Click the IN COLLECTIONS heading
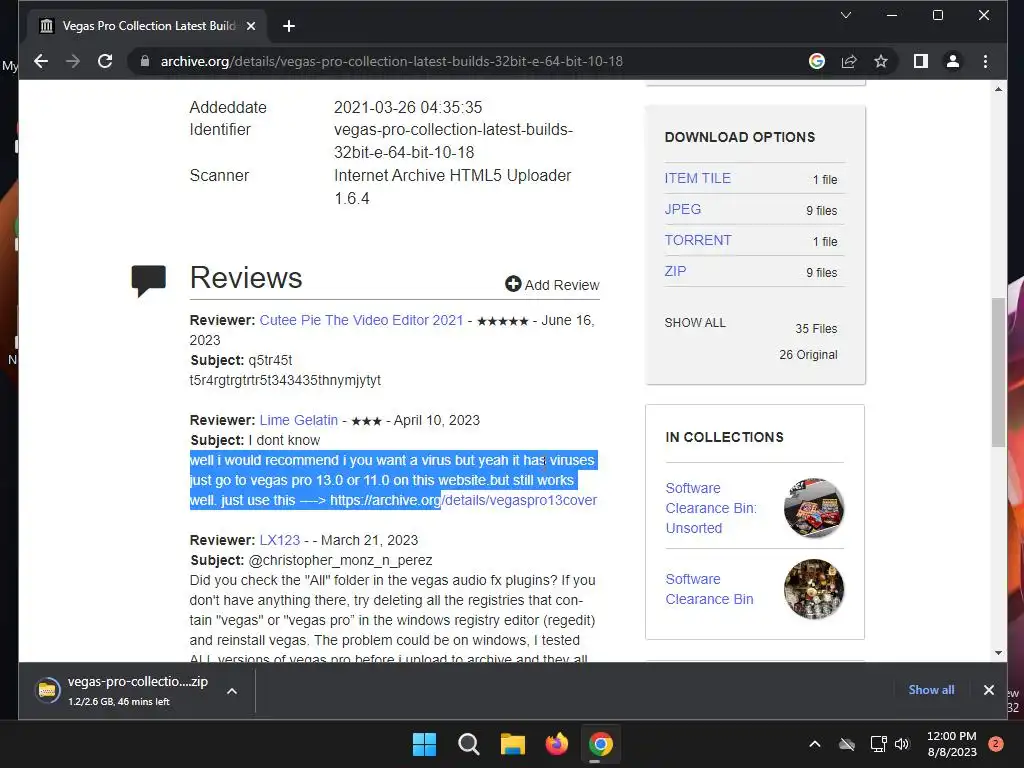The width and height of the screenshot is (1024, 768). coord(724,437)
